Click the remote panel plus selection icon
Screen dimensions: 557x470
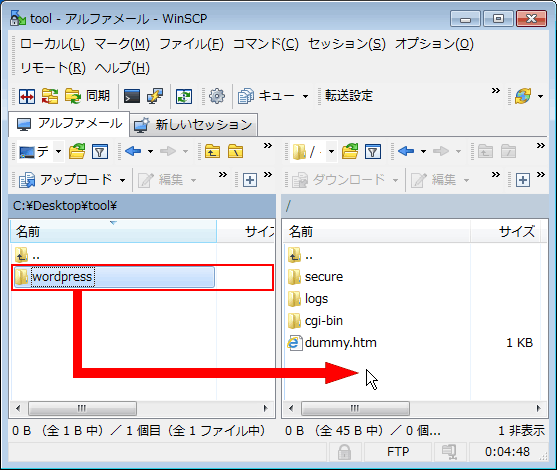point(523,180)
